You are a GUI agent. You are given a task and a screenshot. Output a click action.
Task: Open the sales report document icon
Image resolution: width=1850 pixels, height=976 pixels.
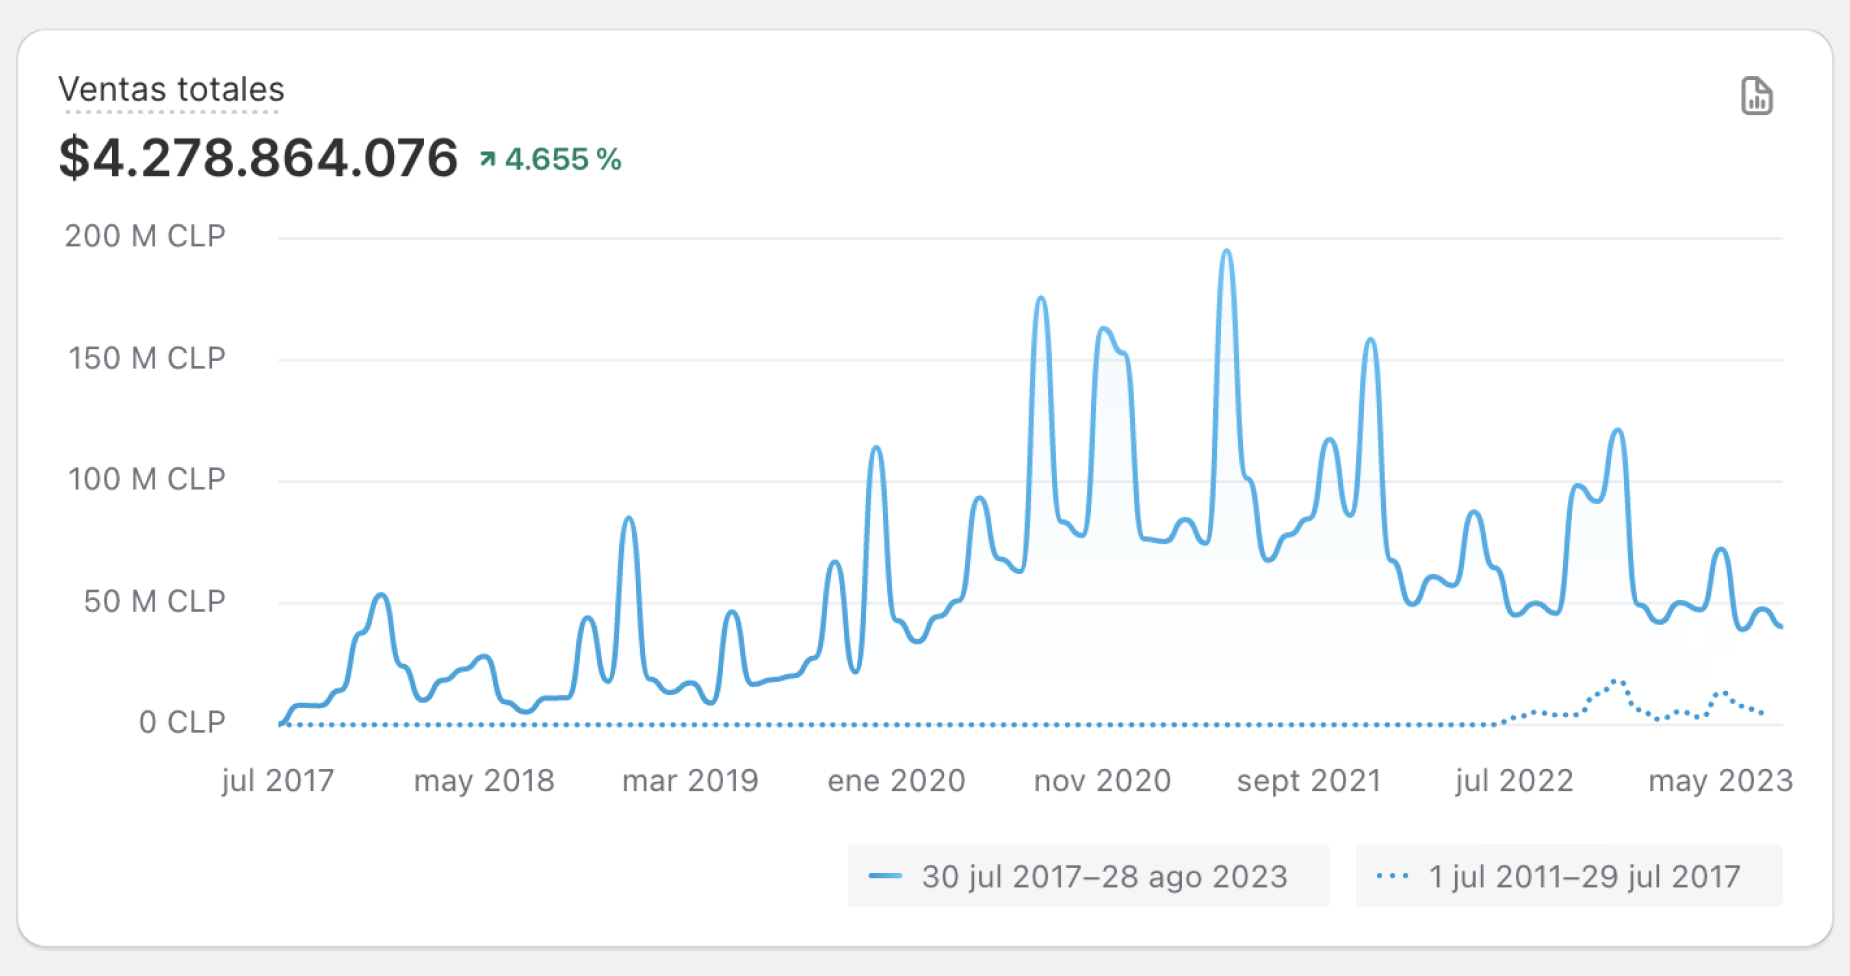tap(1756, 96)
